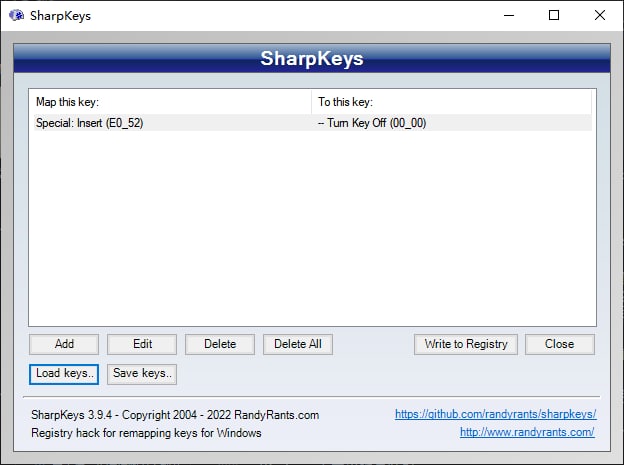Click the 'To this key:' column header
This screenshot has height=465, width=624.
pyautogui.click(x=450, y=102)
